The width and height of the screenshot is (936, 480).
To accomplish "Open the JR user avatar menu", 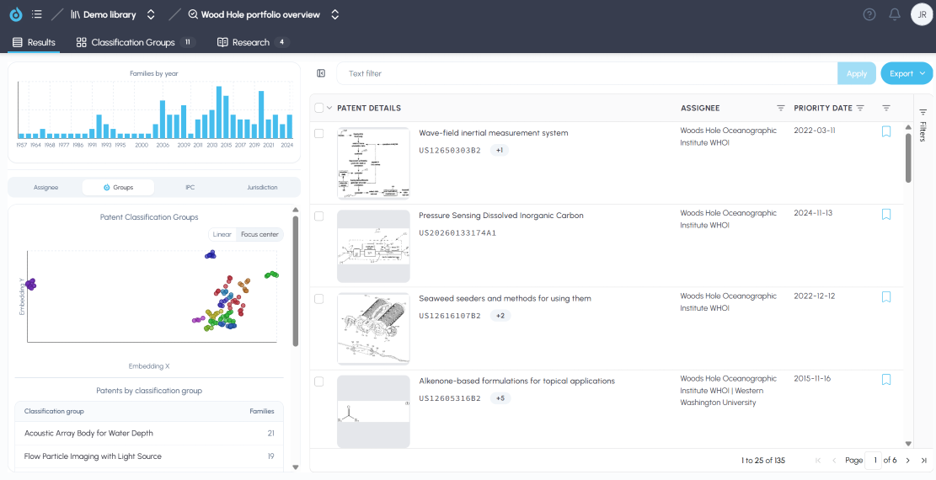I will coord(922,14).
